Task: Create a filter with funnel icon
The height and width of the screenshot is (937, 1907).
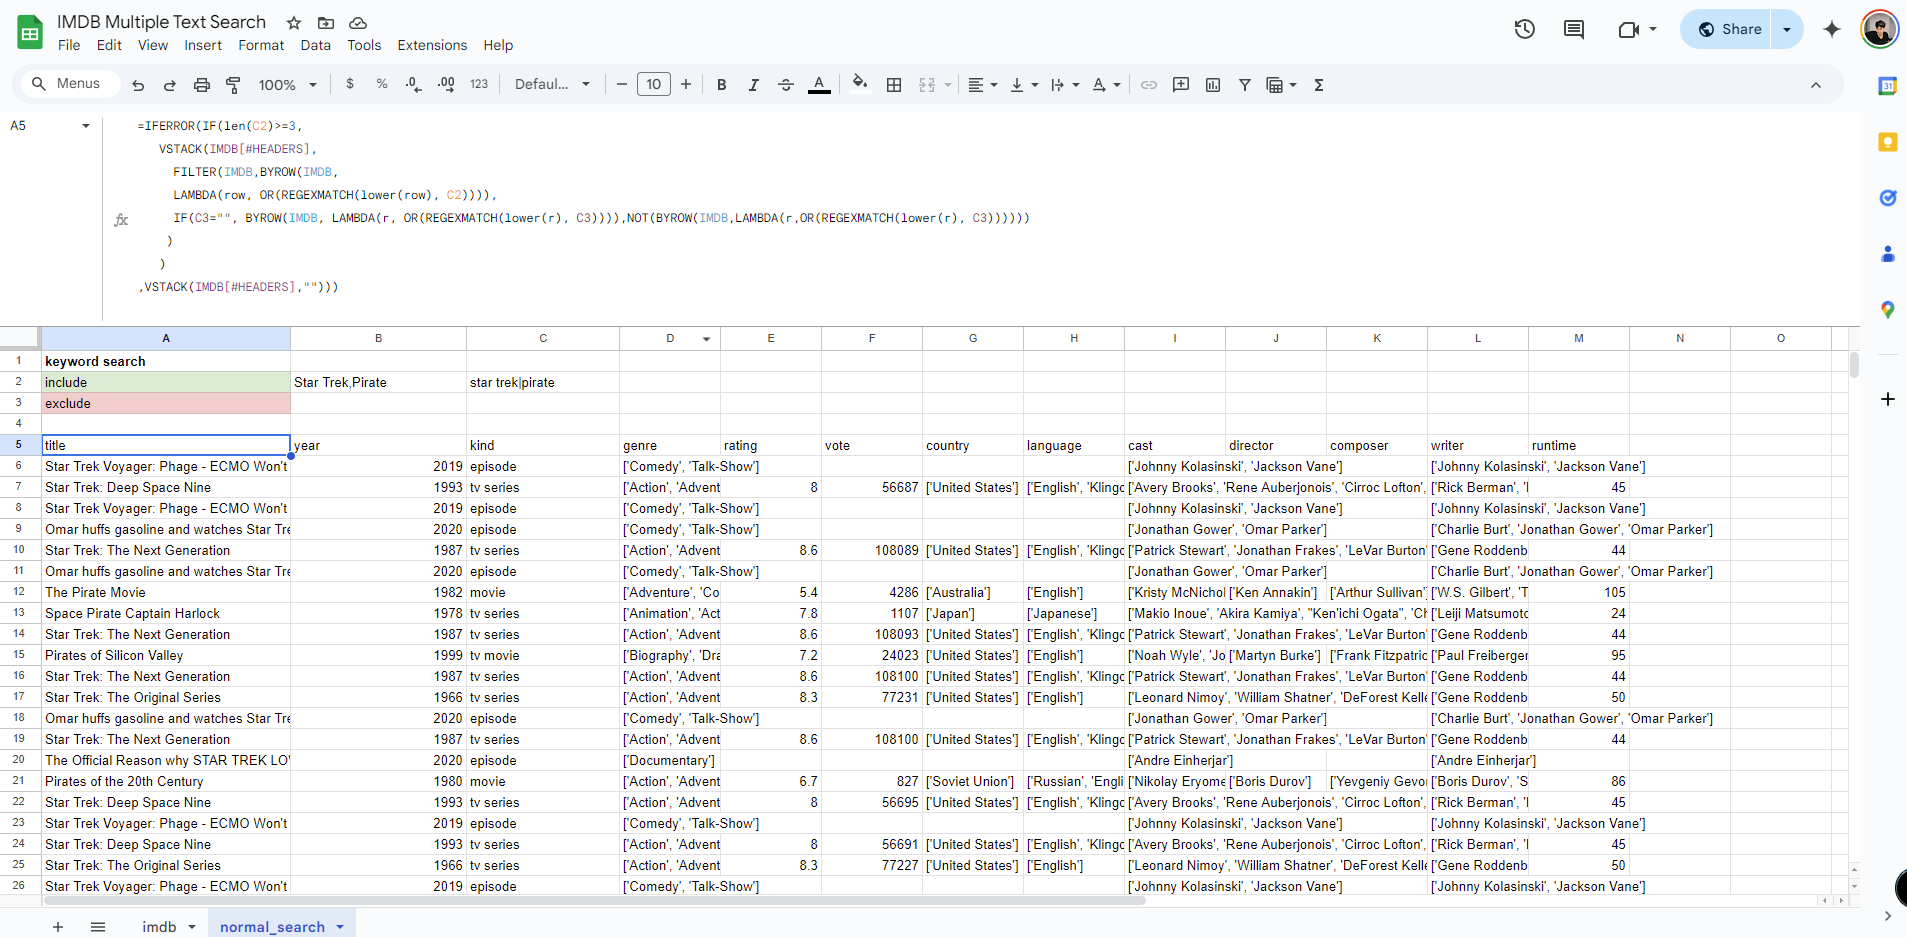Action: [x=1245, y=85]
